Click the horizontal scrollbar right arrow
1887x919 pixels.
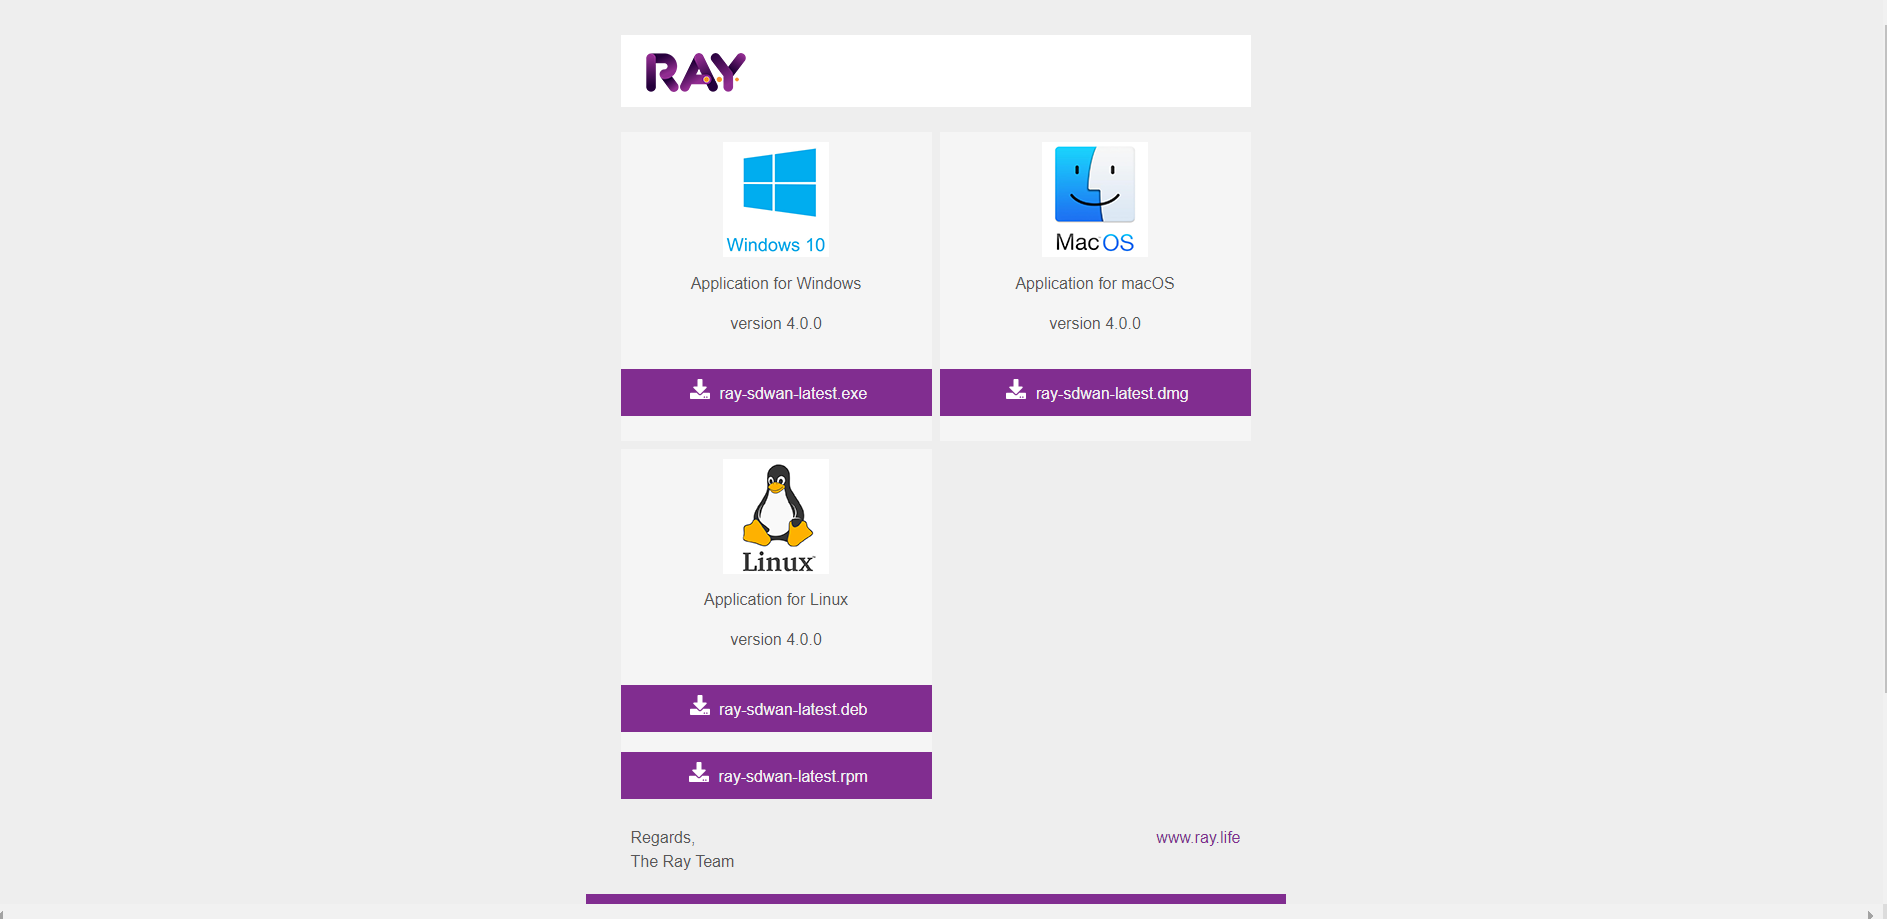(x=1870, y=913)
